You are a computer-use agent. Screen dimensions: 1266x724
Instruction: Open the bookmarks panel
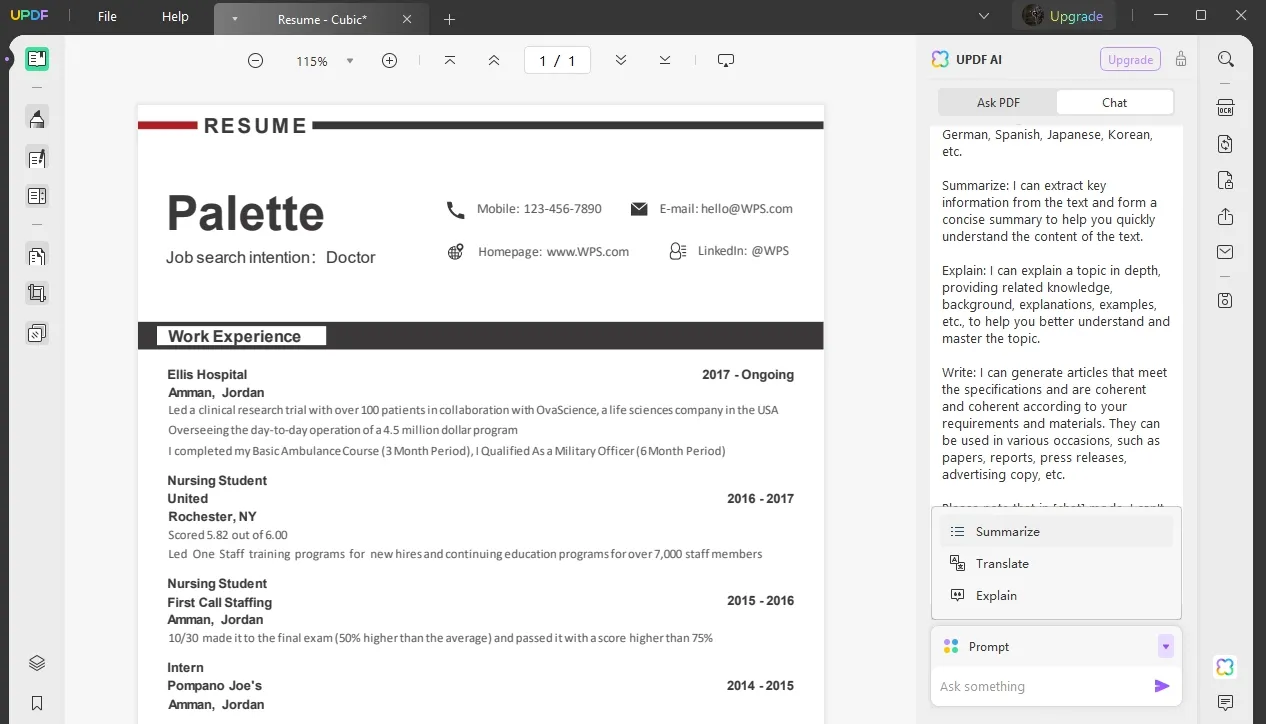[x=37, y=703]
